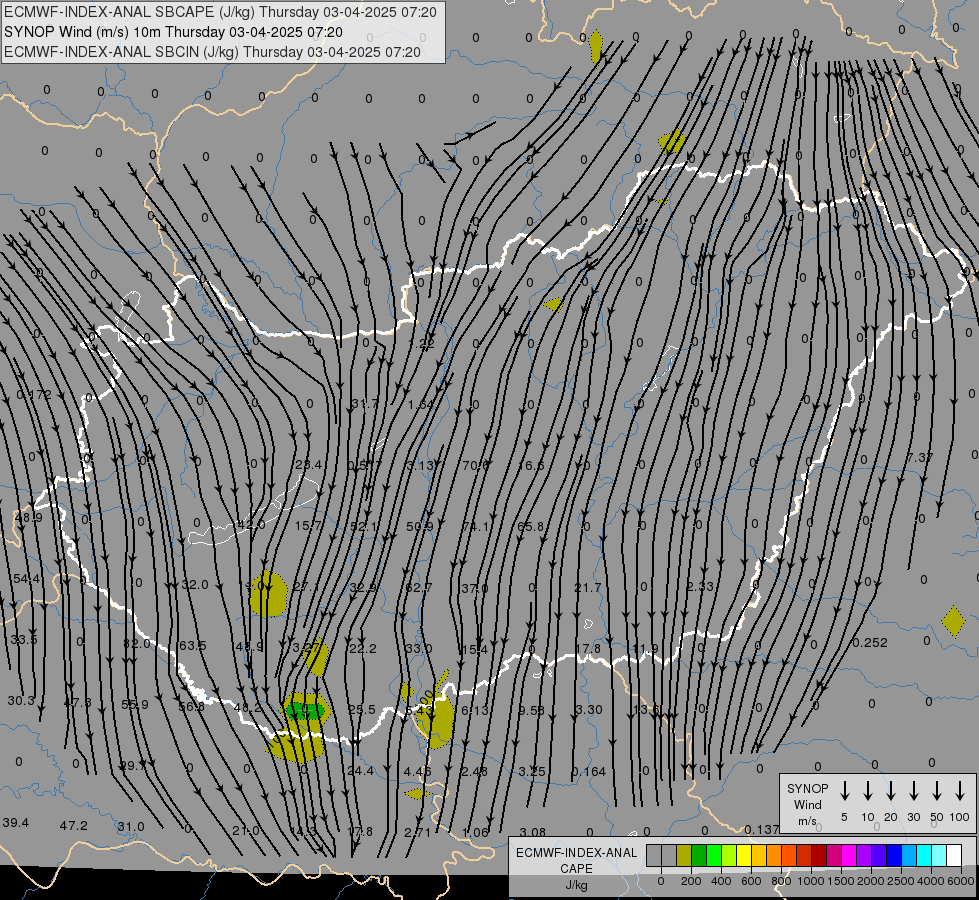The height and width of the screenshot is (900, 979).
Task: Pick the dark red swatch left of 1500 label
Action: pos(819,855)
